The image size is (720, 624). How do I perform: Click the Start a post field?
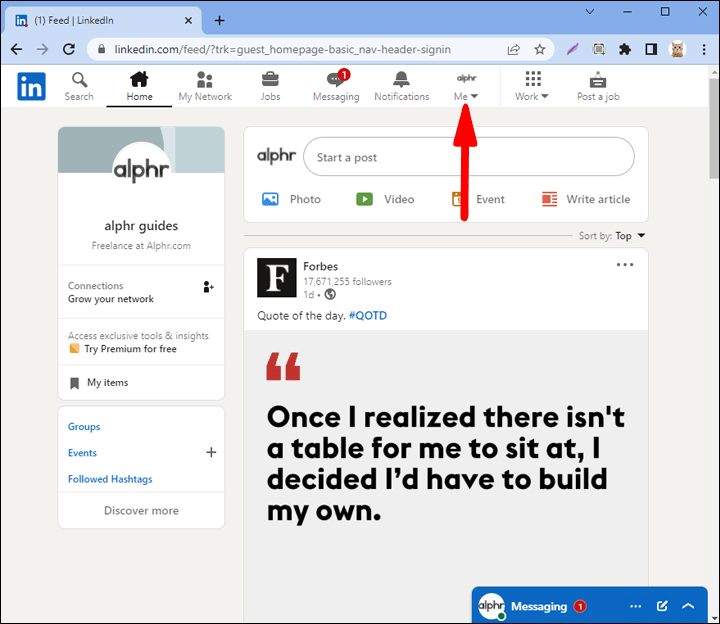click(x=468, y=157)
